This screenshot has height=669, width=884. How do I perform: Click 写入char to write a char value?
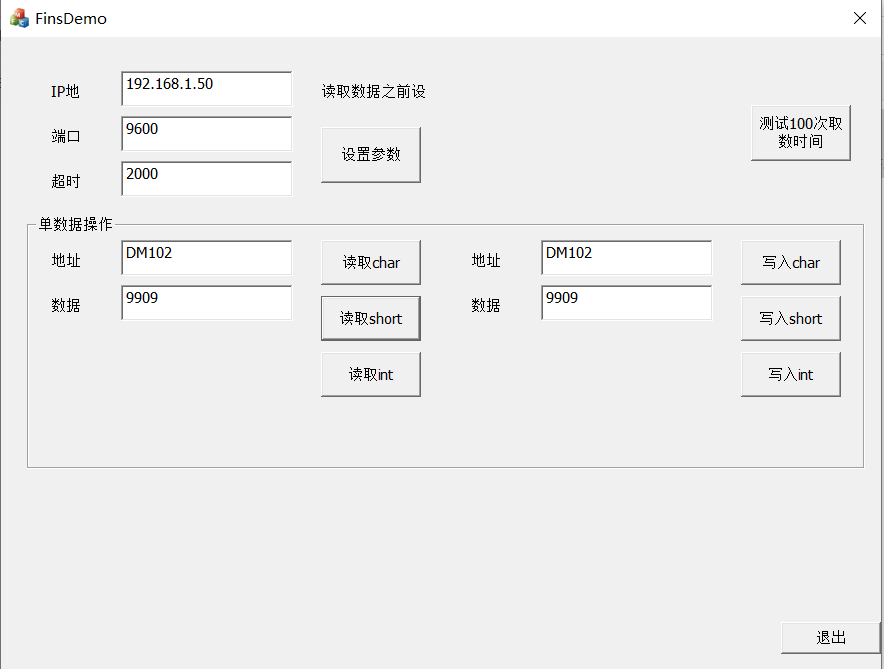(x=790, y=261)
